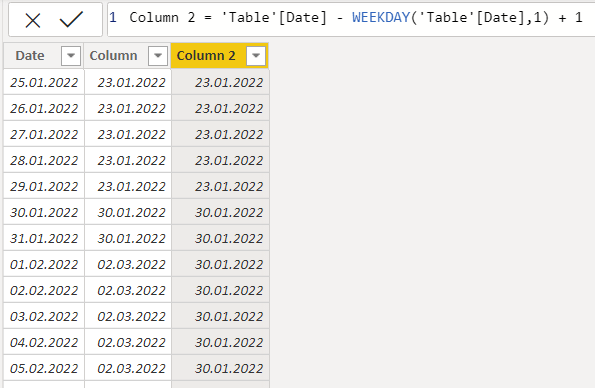Select the Date cell 25.01.2022
Viewport: 595px width, 388px height.
[x=44, y=82]
